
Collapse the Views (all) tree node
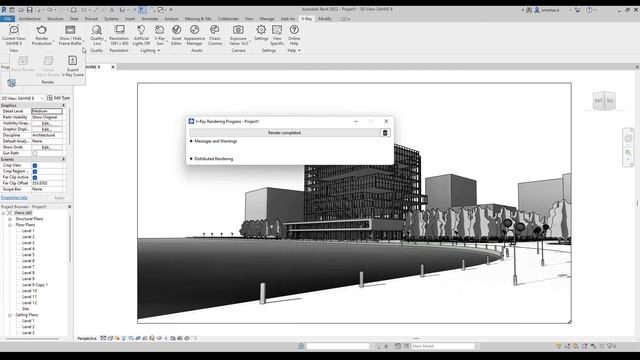tap(3, 213)
